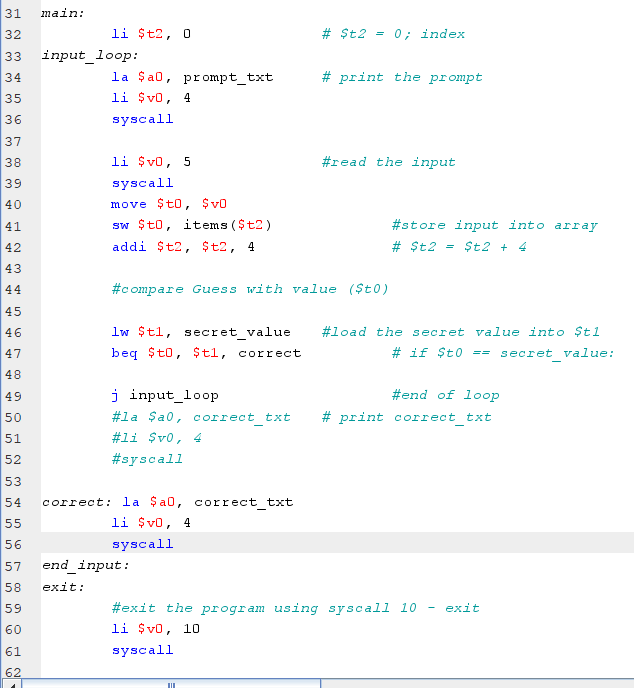
Task: Click the 'exit:' label on line 58
Action: point(63,587)
